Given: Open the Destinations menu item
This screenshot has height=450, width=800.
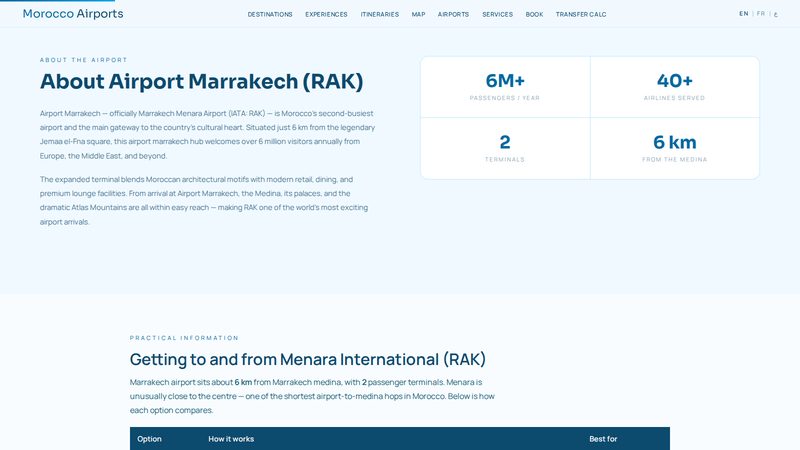Looking at the screenshot, I should coord(270,14).
